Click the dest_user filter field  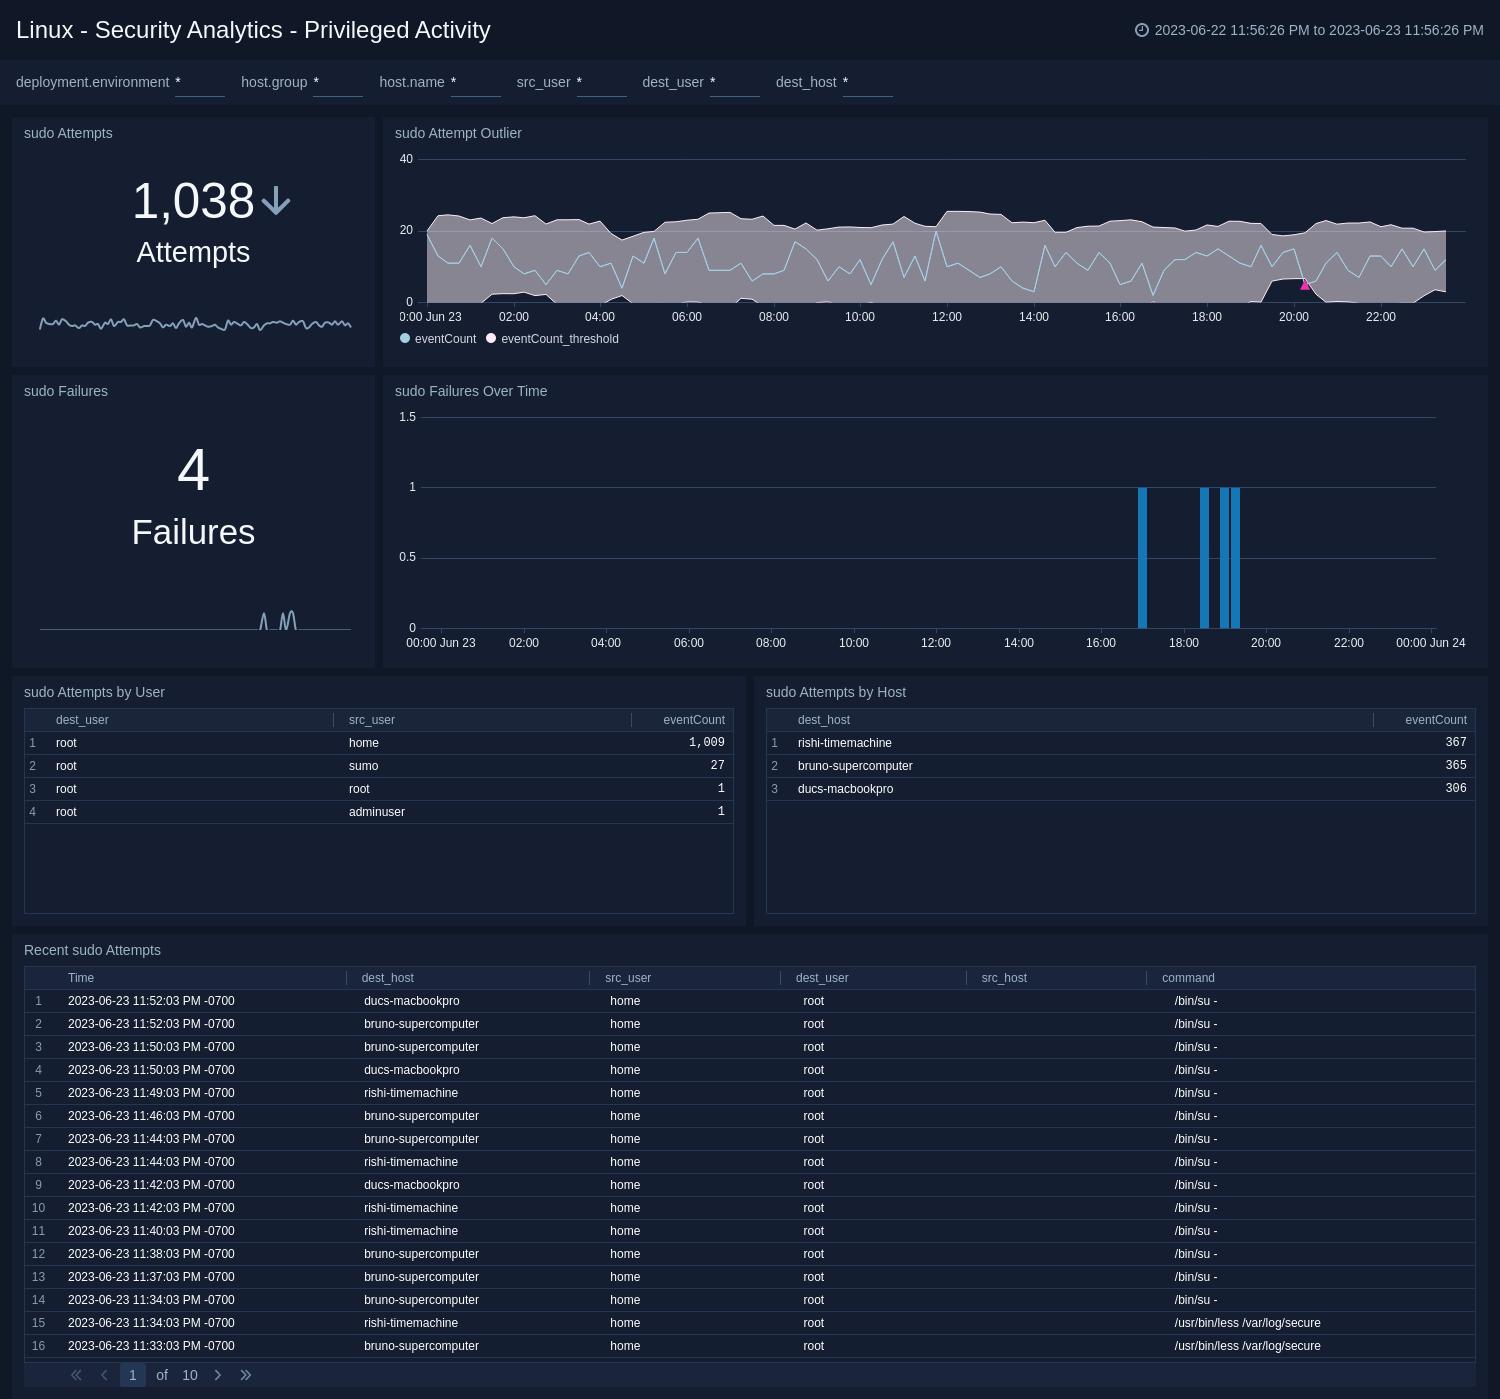point(735,83)
